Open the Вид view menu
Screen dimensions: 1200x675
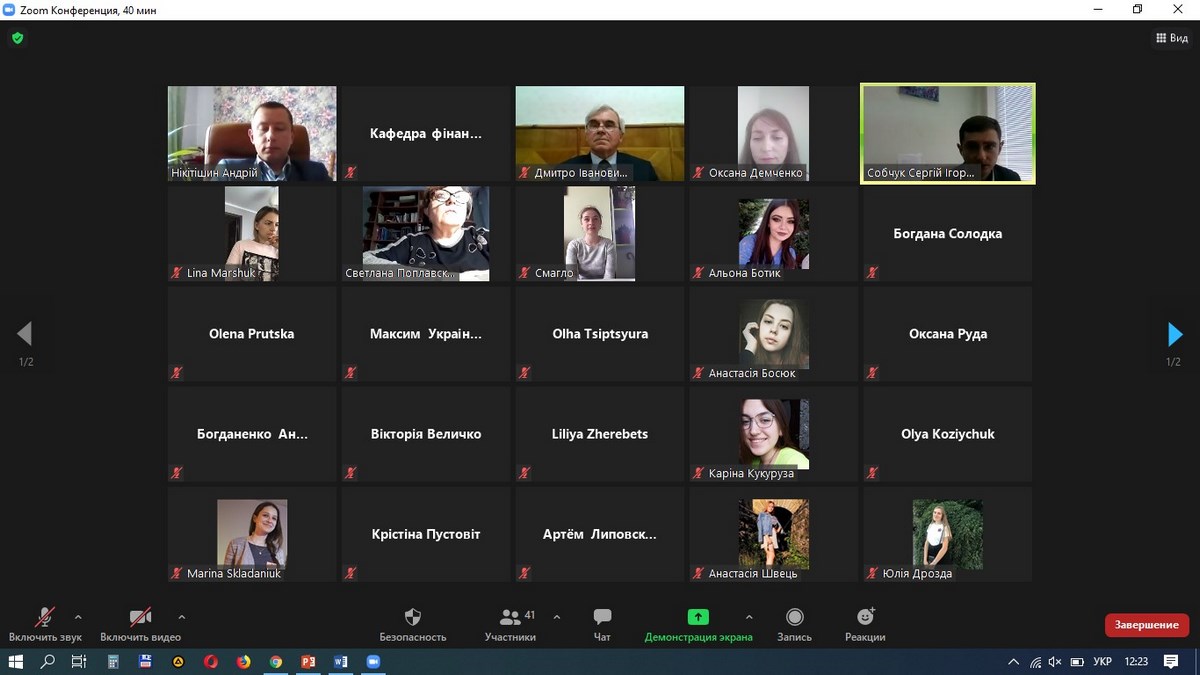click(x=1172, y=38)
